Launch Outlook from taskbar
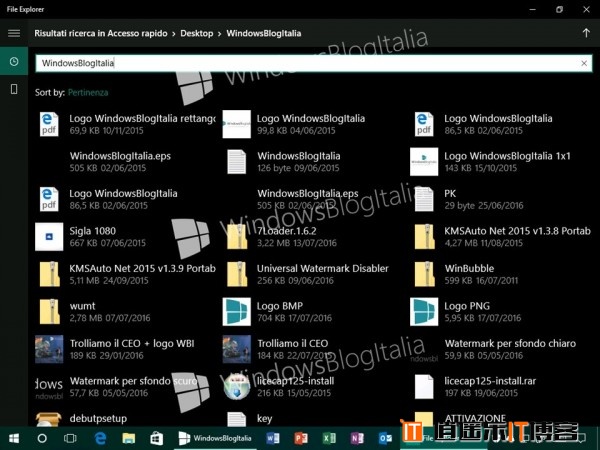 coord(385,439)
